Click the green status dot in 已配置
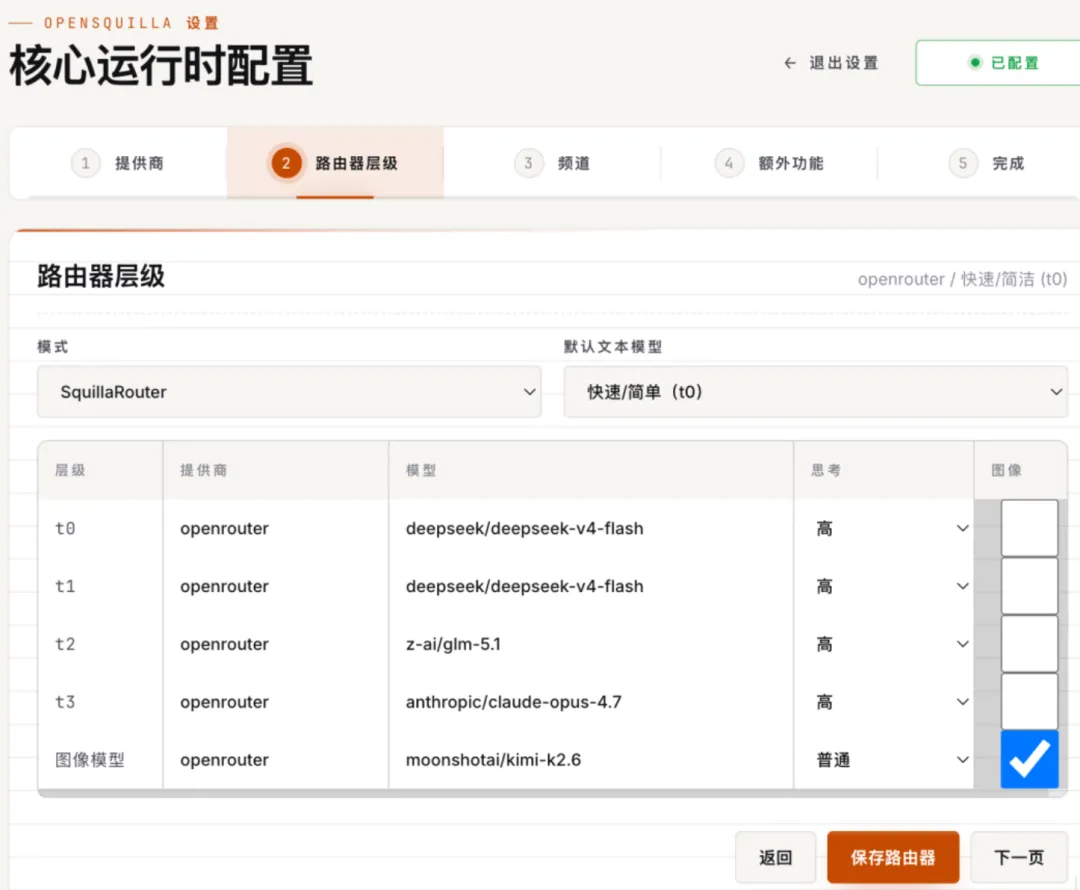 tap(975, 63)
